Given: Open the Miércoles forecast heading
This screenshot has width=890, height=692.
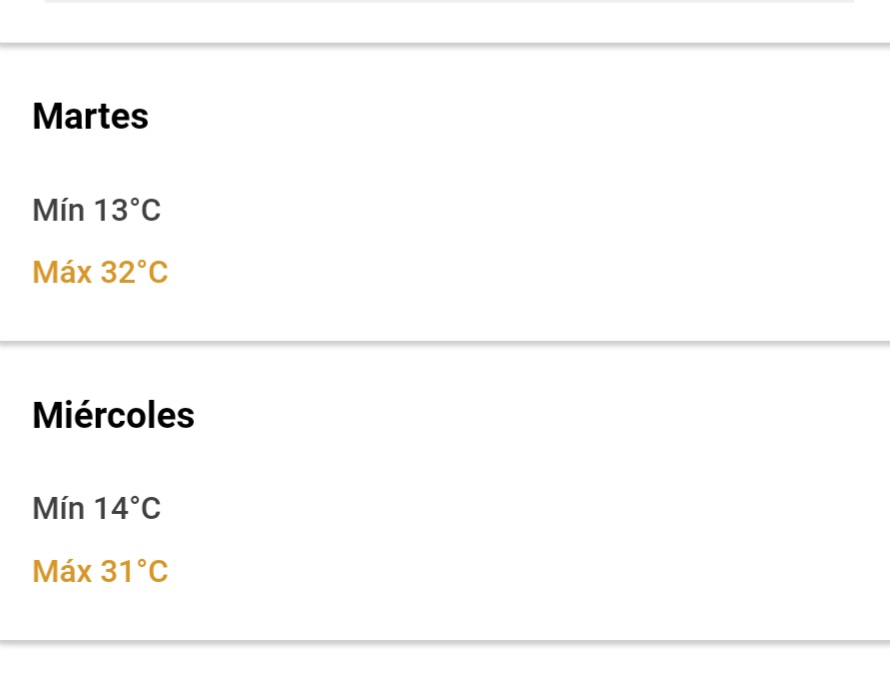Looking at the screenshot, I should point(114,414).
